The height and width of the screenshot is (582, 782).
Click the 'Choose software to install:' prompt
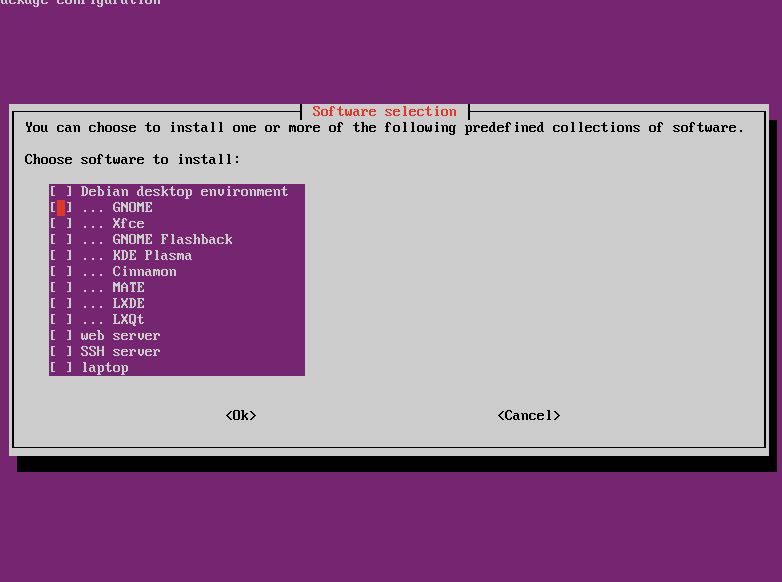[x=132, y=160]
